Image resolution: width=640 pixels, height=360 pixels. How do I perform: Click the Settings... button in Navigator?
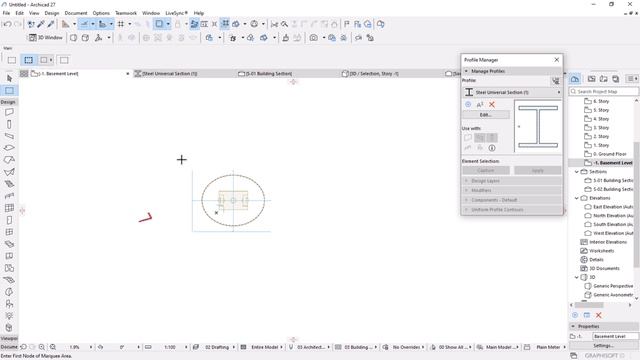[604, 345]
